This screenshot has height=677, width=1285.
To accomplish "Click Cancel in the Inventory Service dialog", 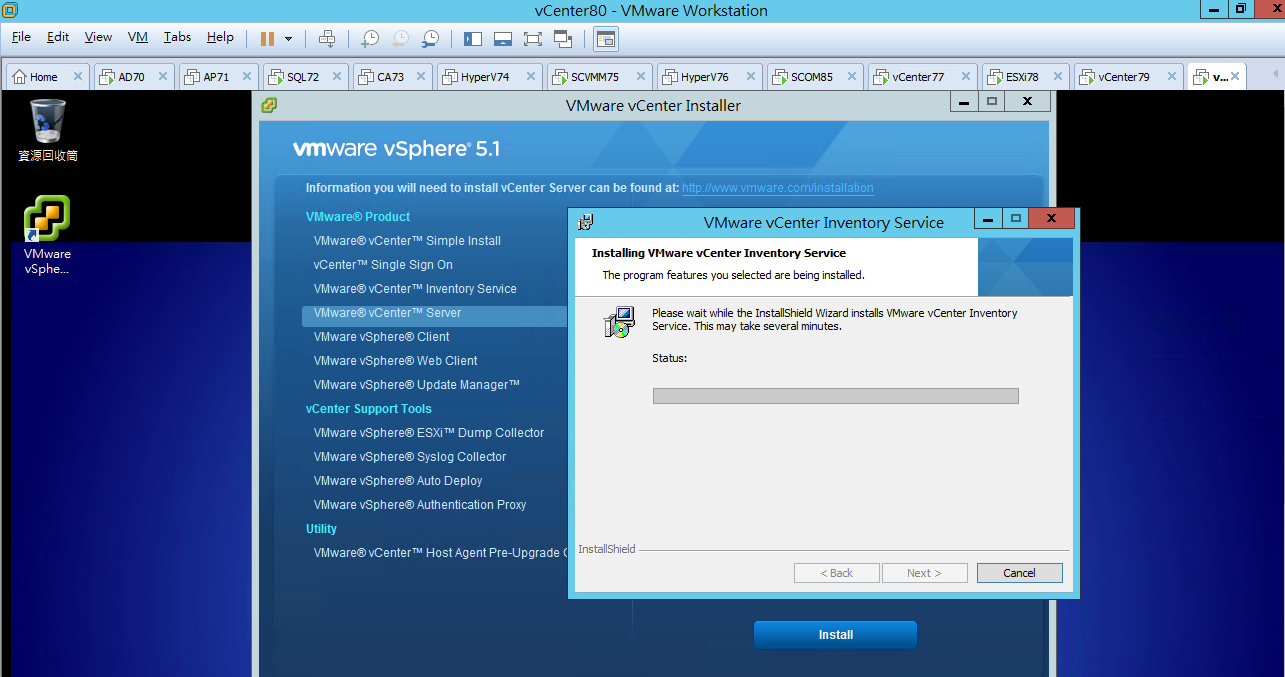I will pyautogui.click(x=1019, y=573).
